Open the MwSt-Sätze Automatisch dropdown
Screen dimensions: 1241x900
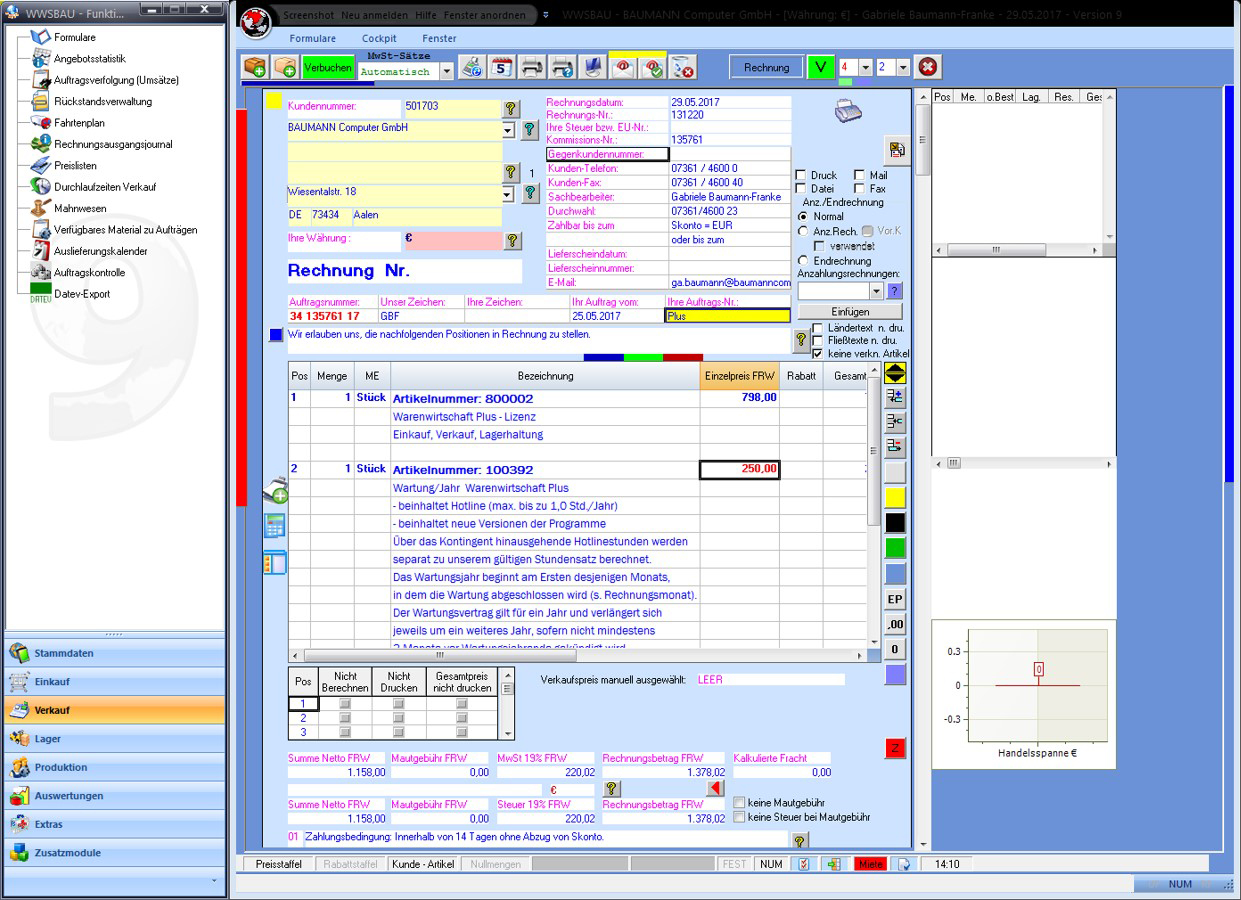click(x=446, y=72)
